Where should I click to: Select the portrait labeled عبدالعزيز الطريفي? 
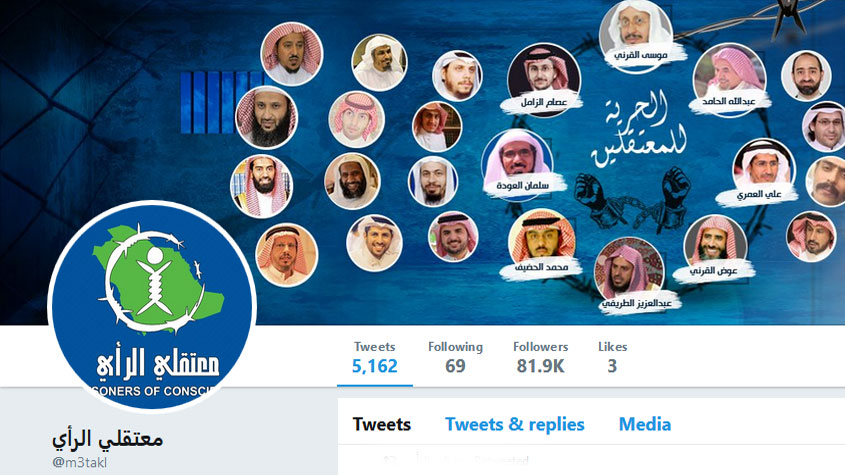click(631, 272)
